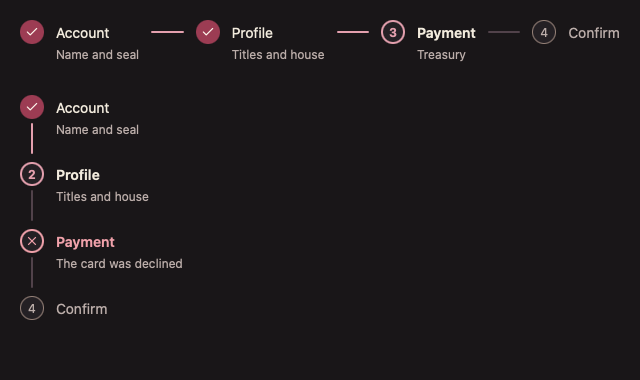Click 'Titles and house' text in vertical stepper

(102, 197)
